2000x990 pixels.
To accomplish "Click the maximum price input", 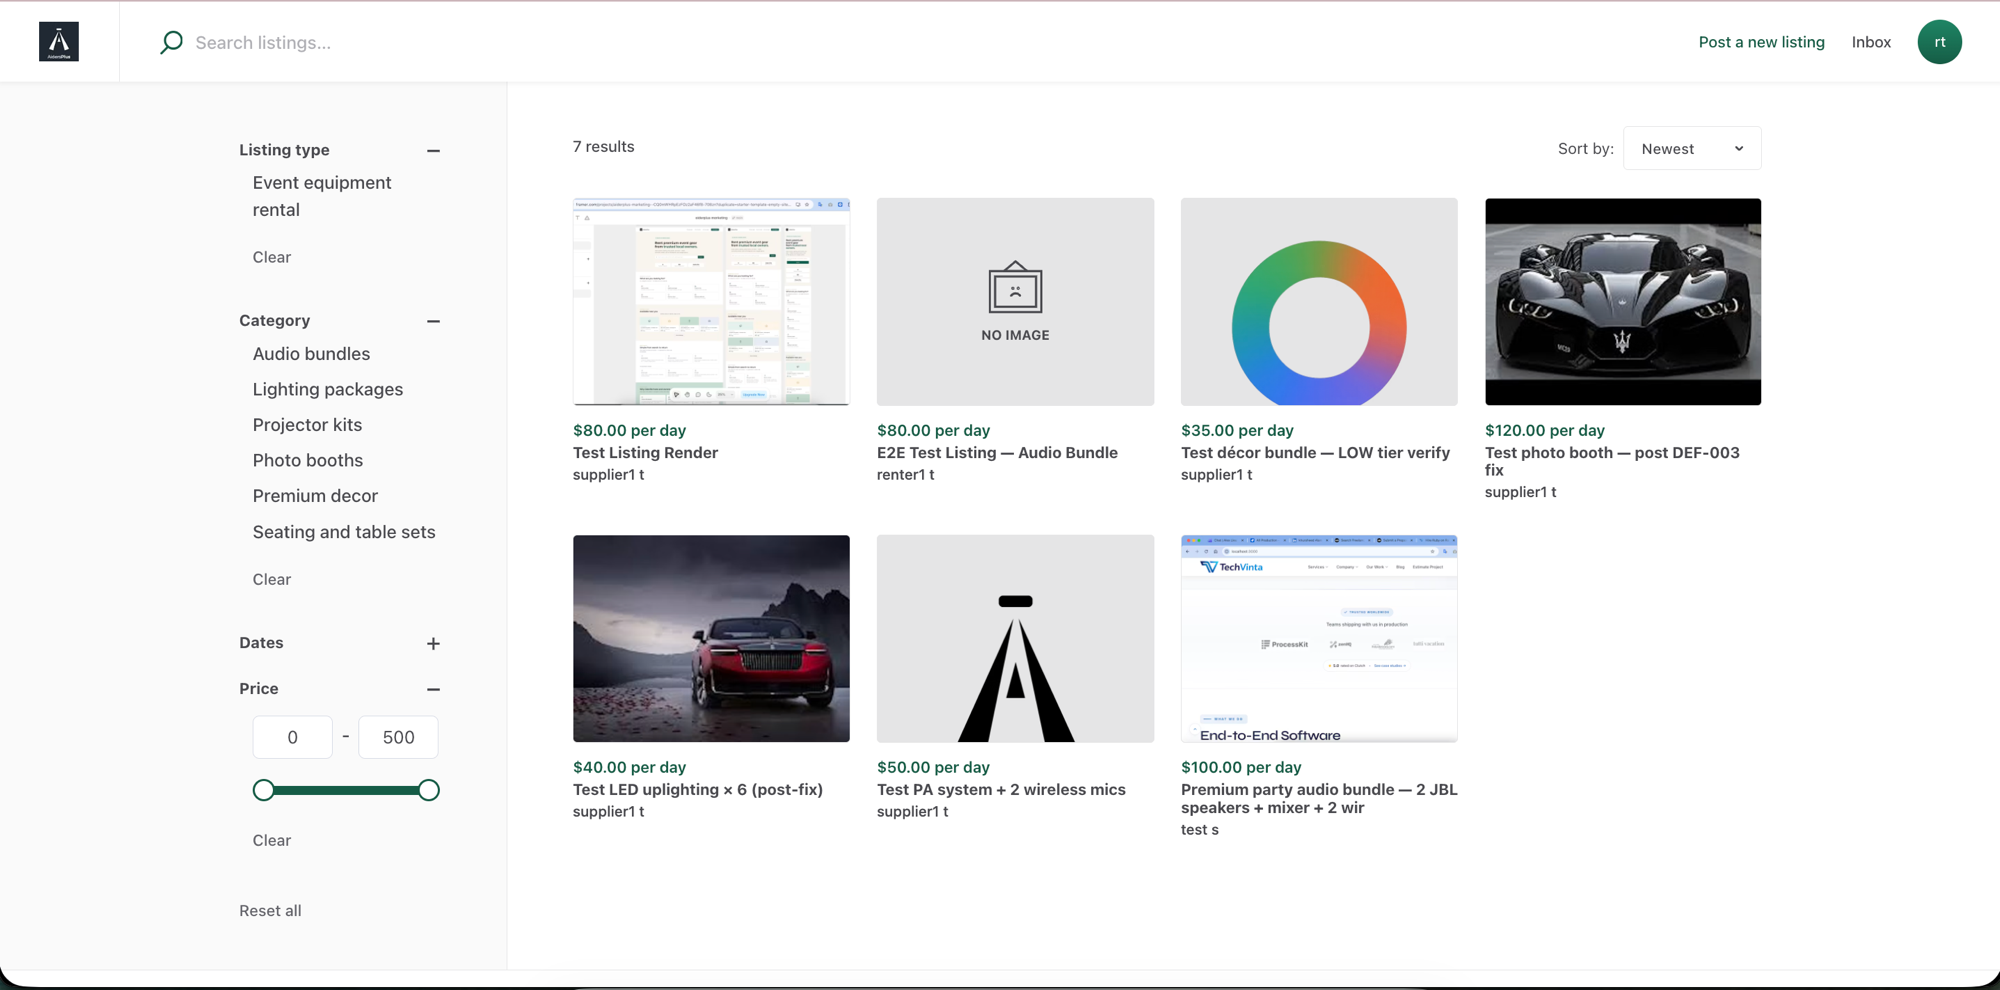I will pos(398,737).
